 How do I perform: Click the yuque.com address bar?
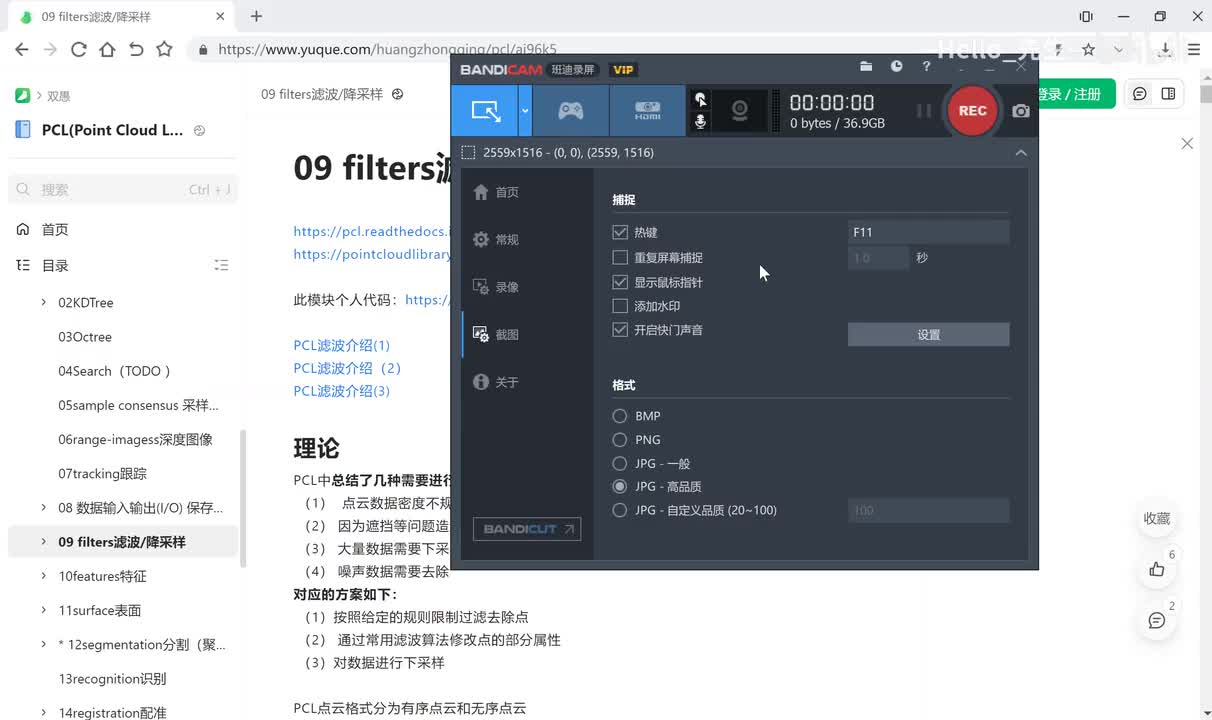387,49
